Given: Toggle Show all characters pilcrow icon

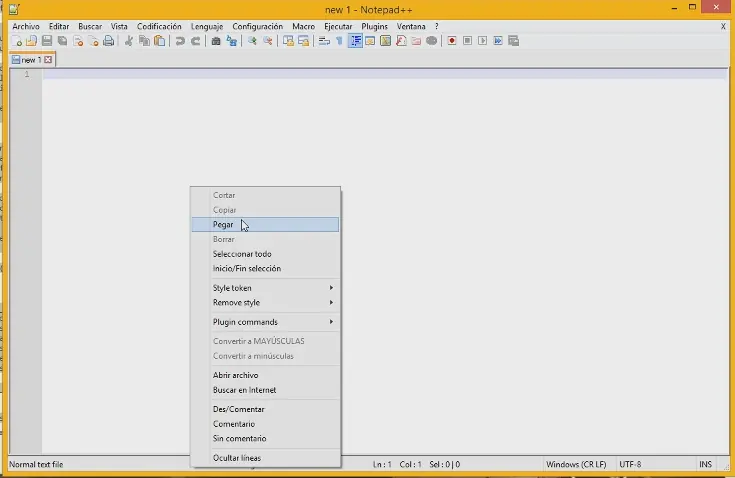Looking at the screenshot, I should pos(339,41).
